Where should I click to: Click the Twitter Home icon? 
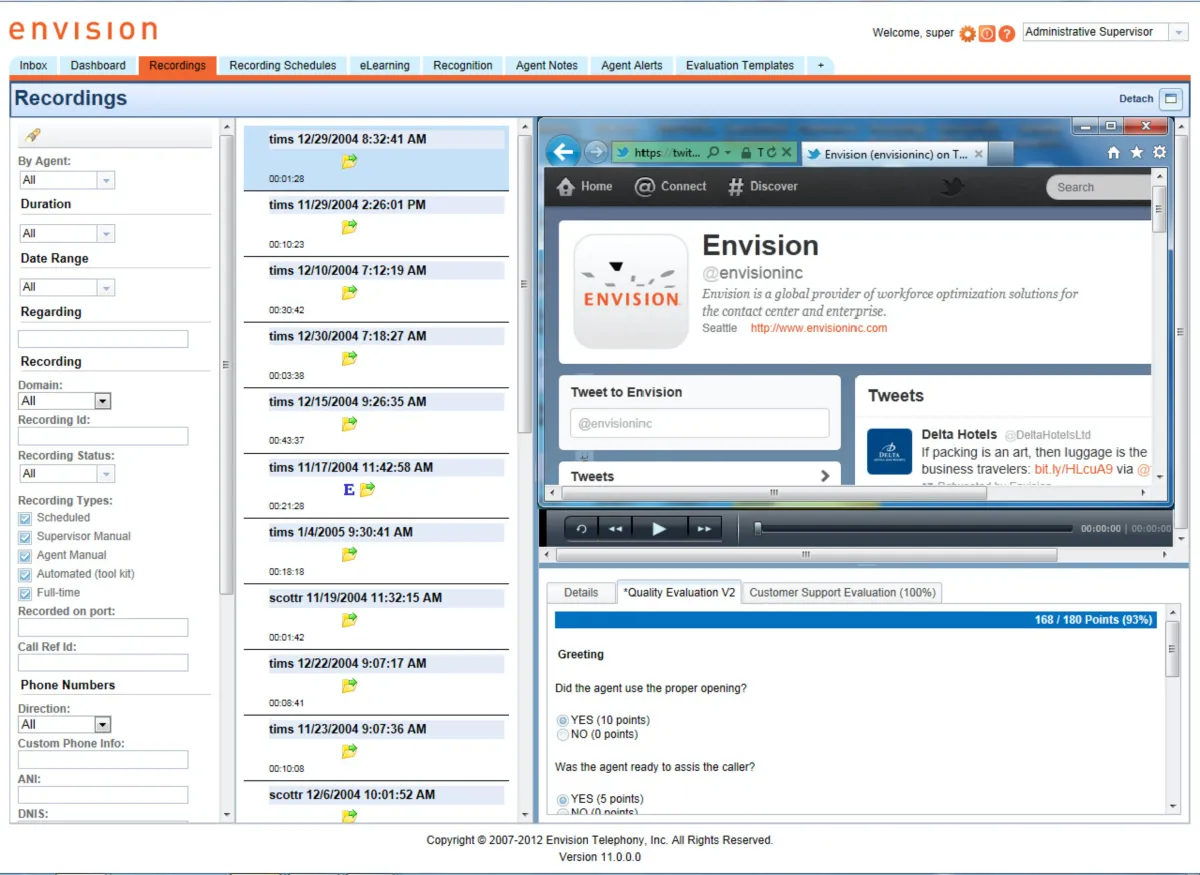click(x=566, y=186)
